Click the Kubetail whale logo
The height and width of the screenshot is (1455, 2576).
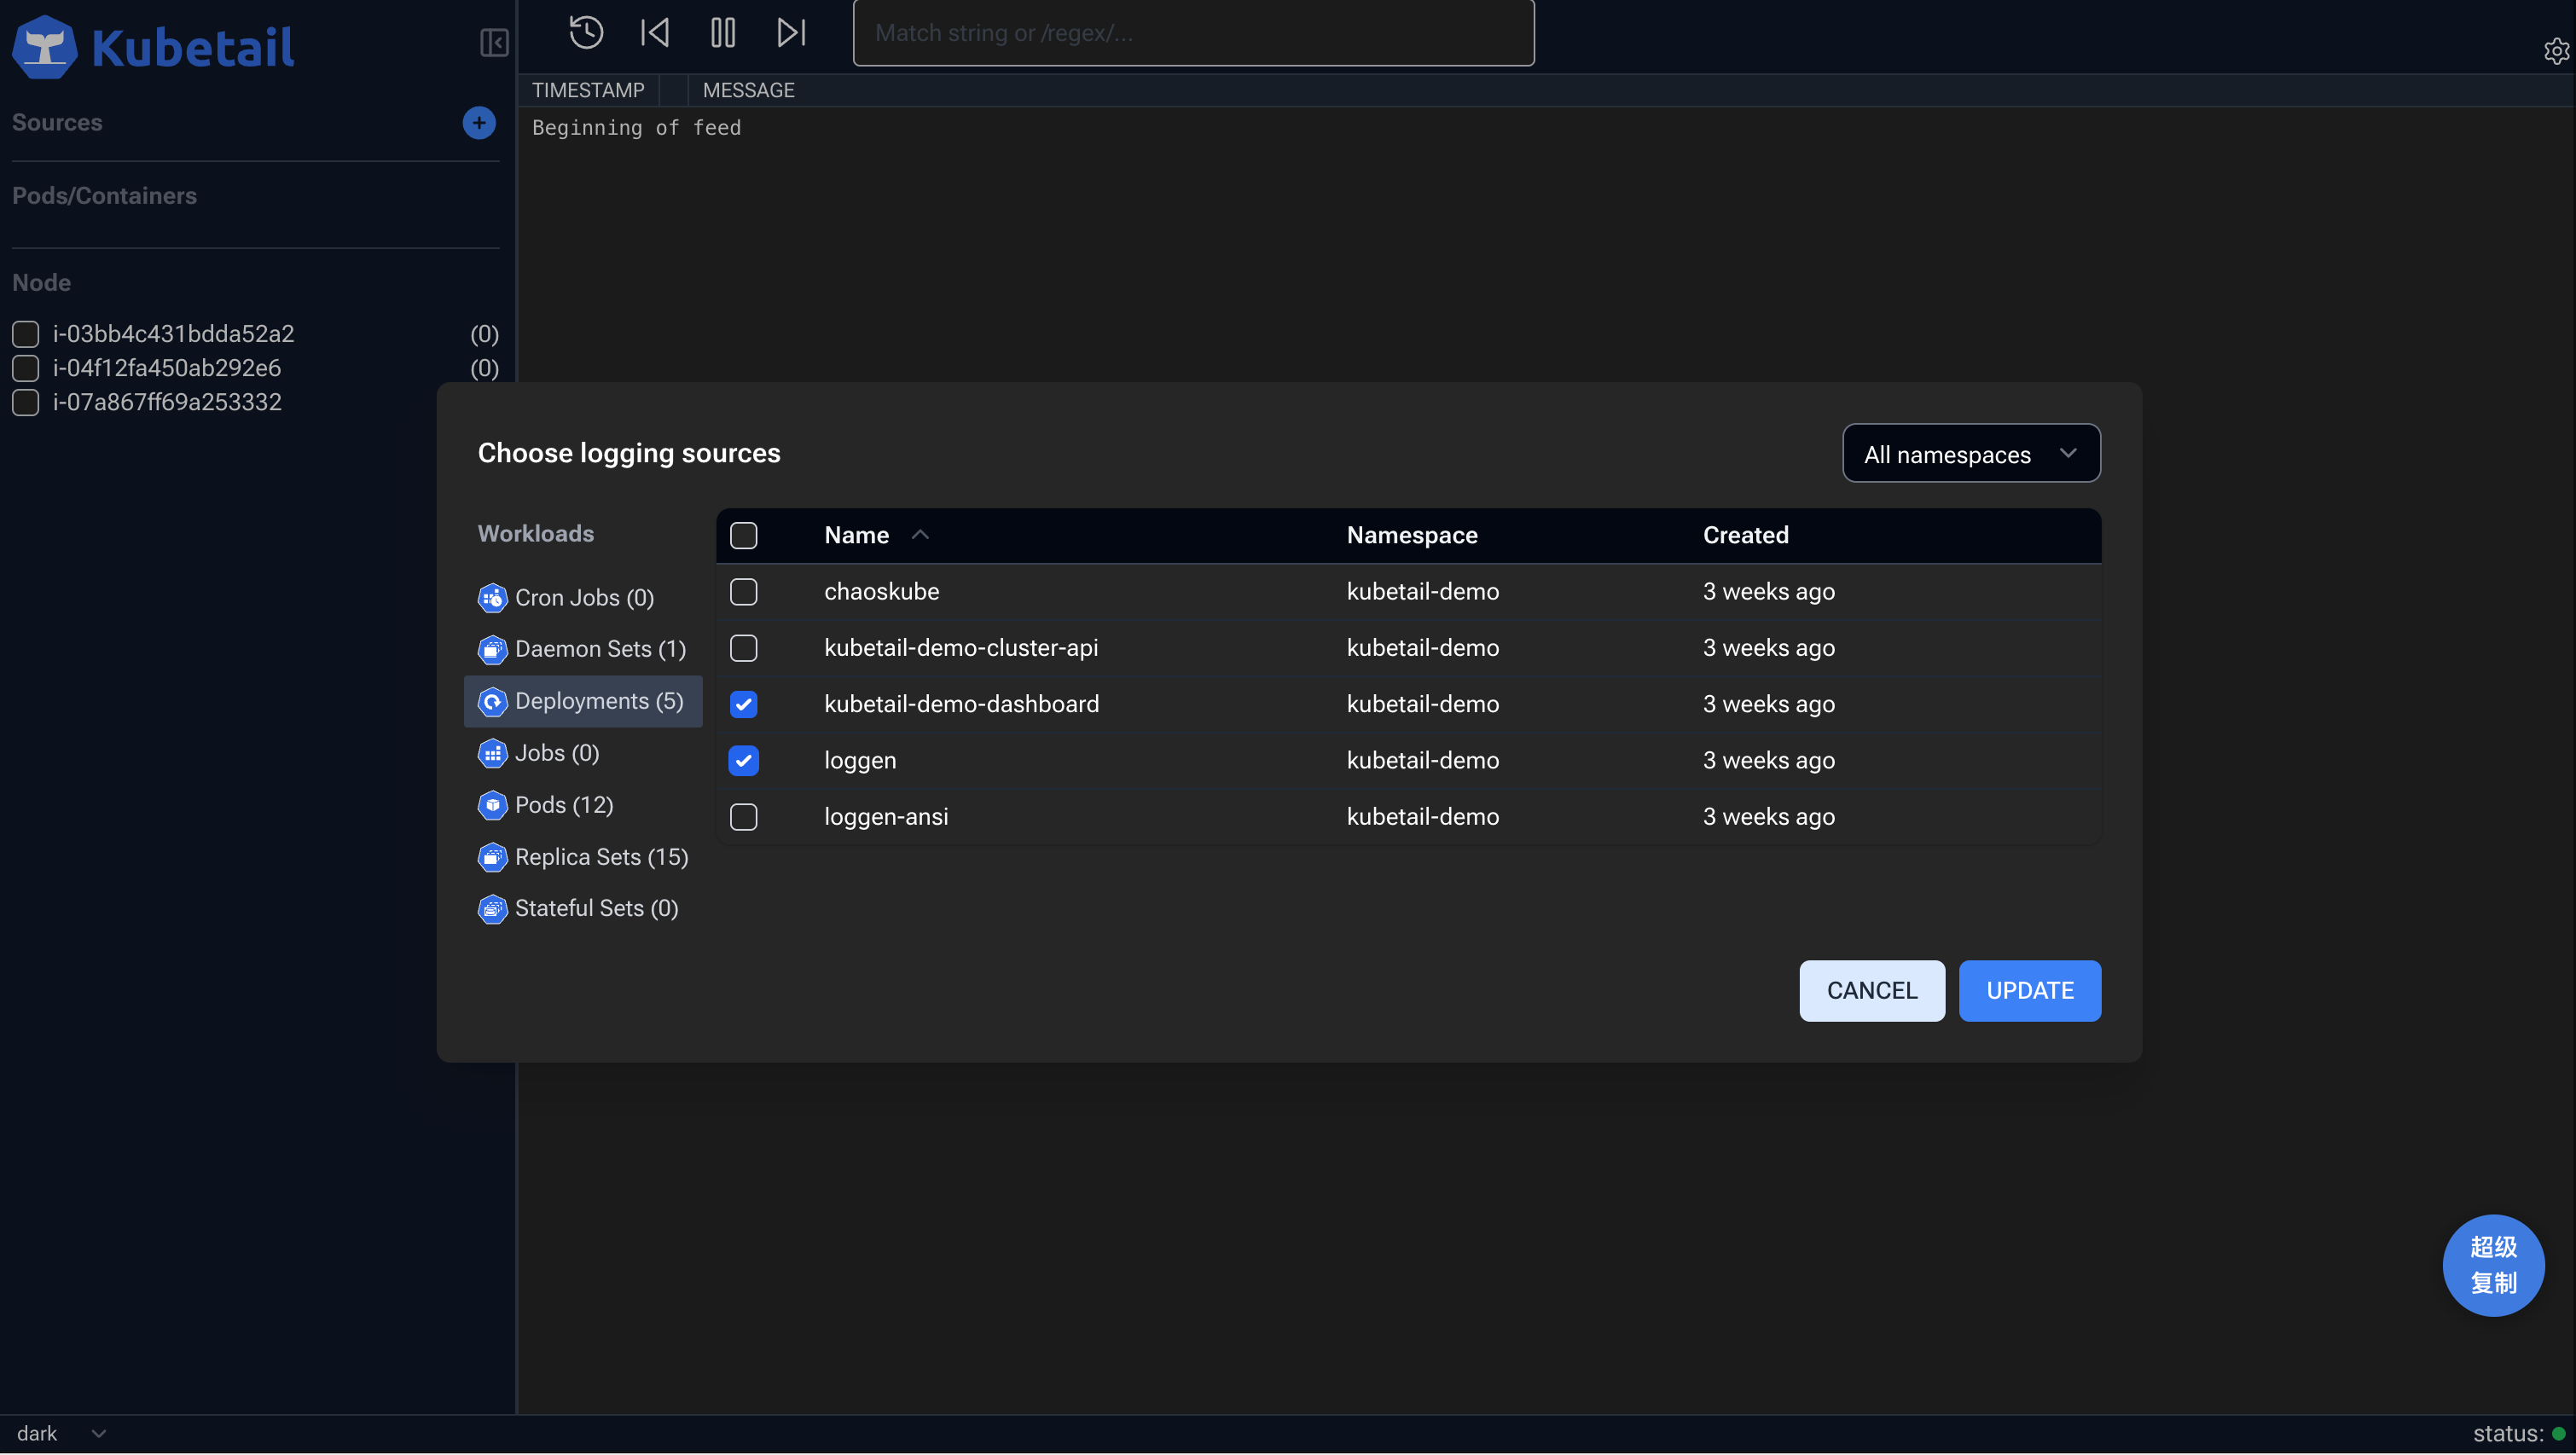44,46
